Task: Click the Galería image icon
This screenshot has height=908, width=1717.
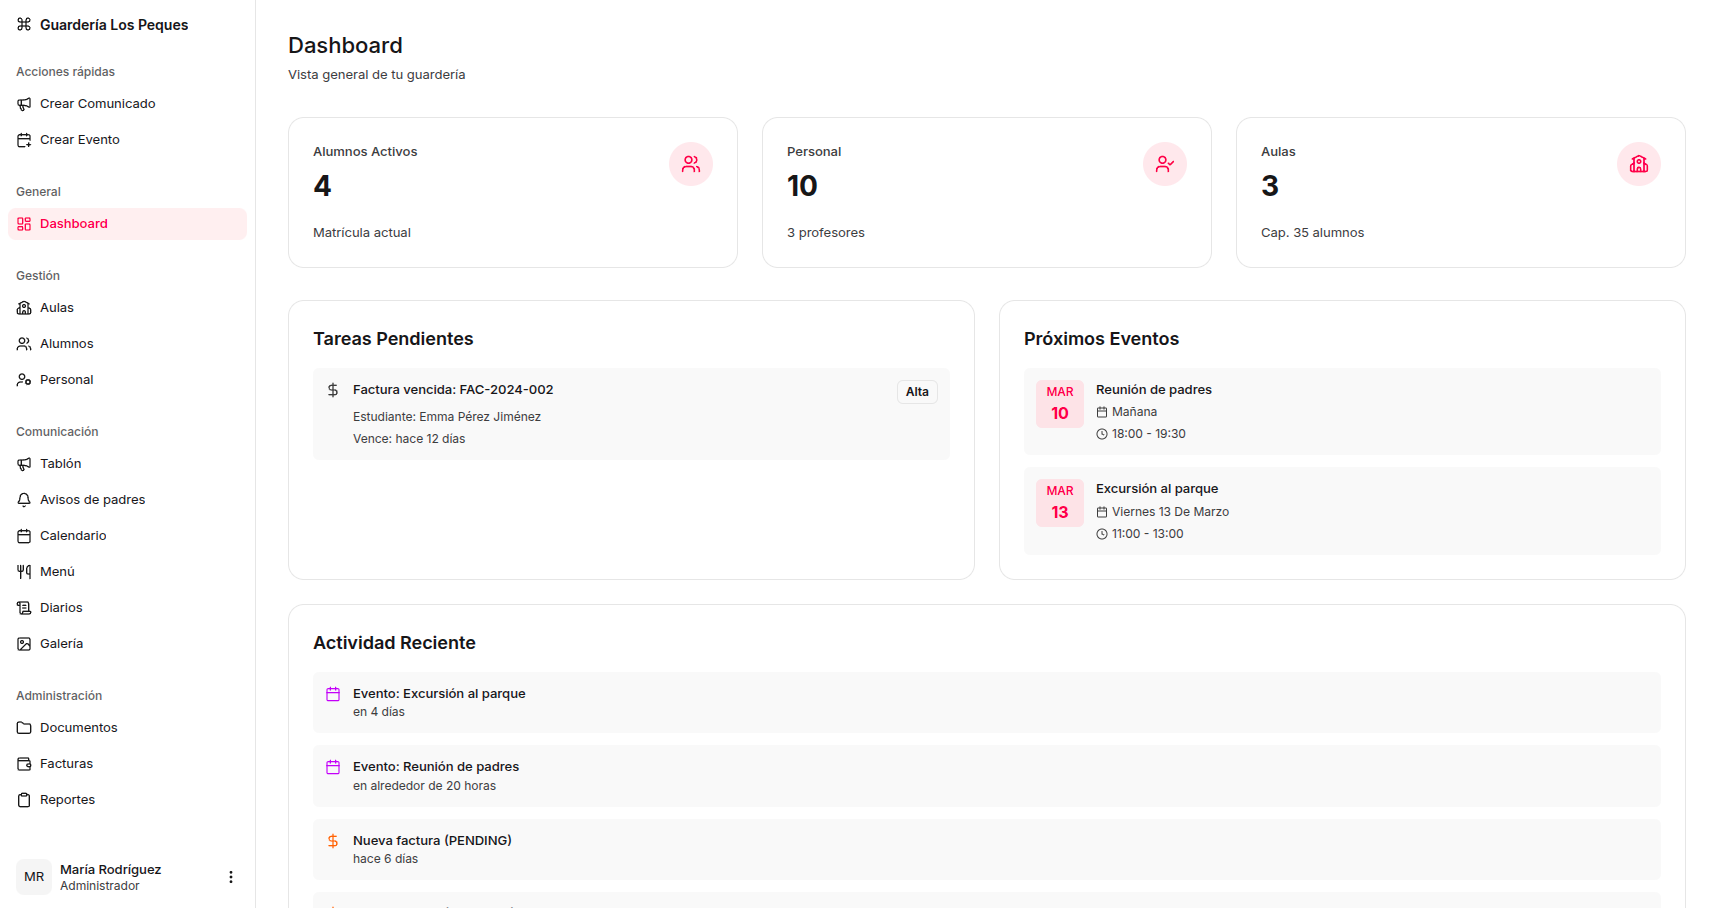Action: point(24,643)
